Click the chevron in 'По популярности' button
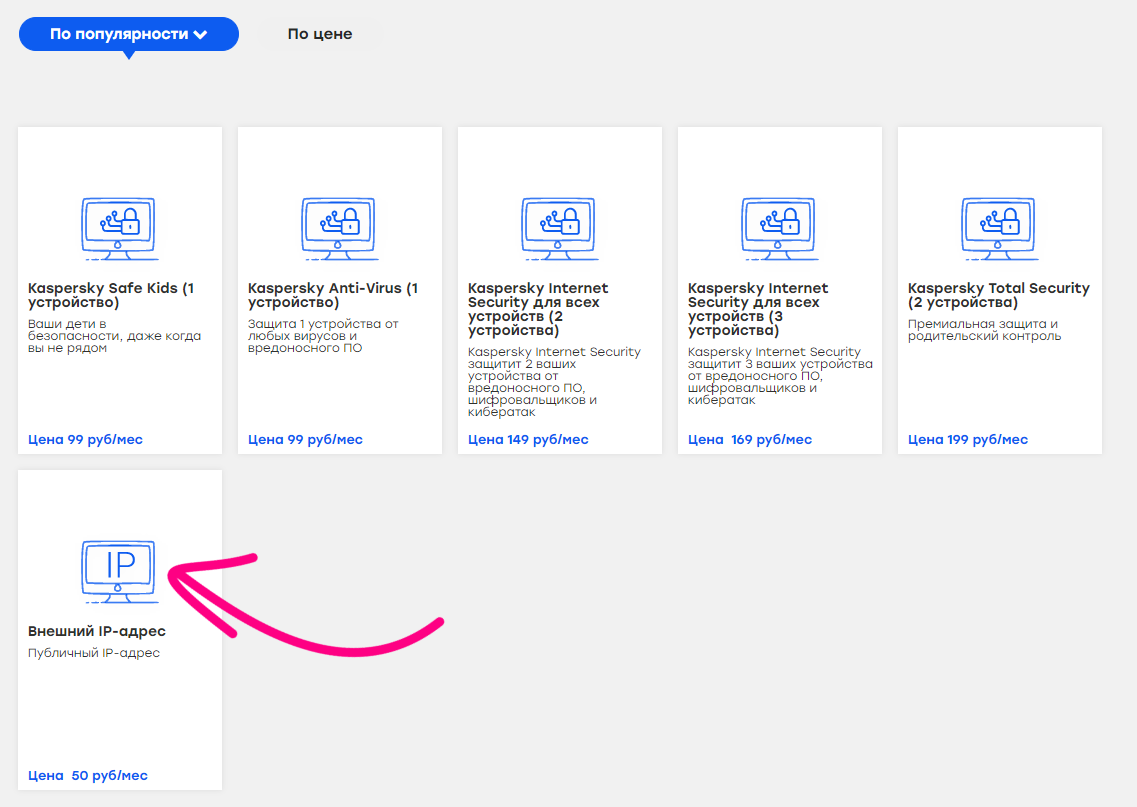The image size is (1137, 807). pyautogui.click(x=200, y=34)
